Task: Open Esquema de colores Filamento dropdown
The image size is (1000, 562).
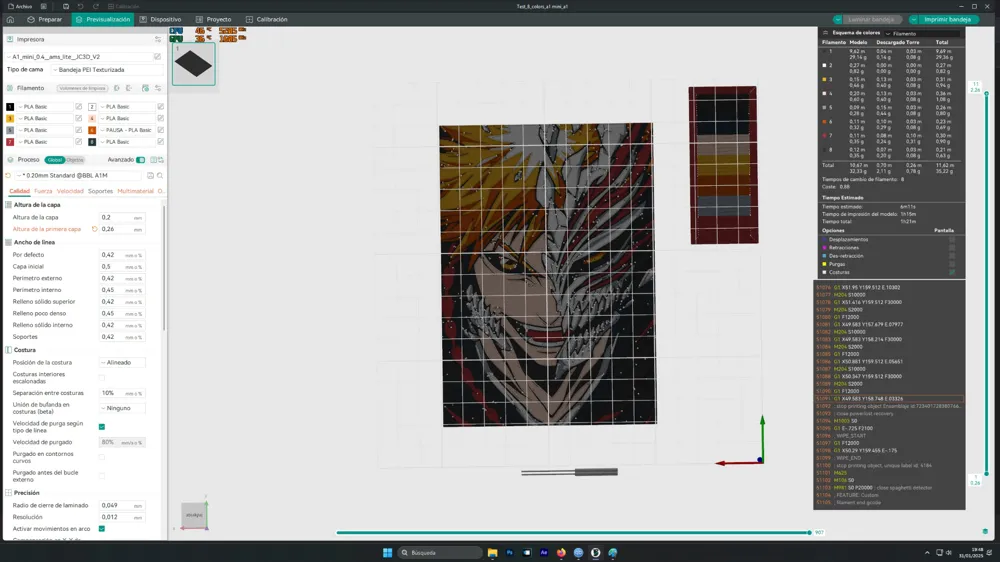Action: (924, 33)
